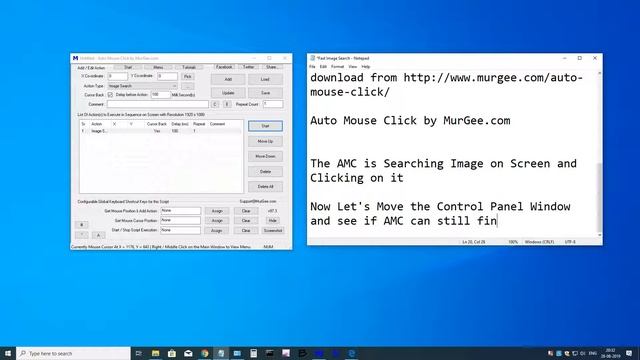Screen dimensions: 640x360
Task: Click the Y Co-ordinate input field
Action: coord(167,76)
